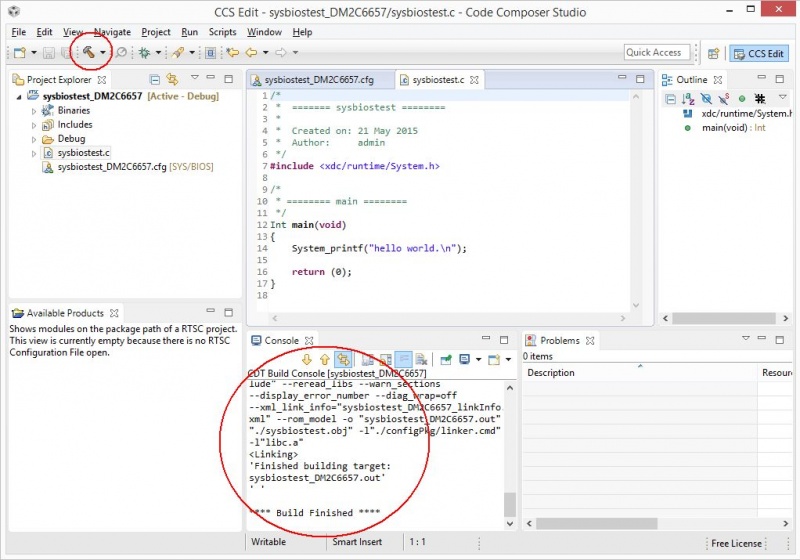Collapse the sysbiostest_DM2C6657 project node
Screen dimensions: 800x560
pyautogui.click(x=19, y=96)
